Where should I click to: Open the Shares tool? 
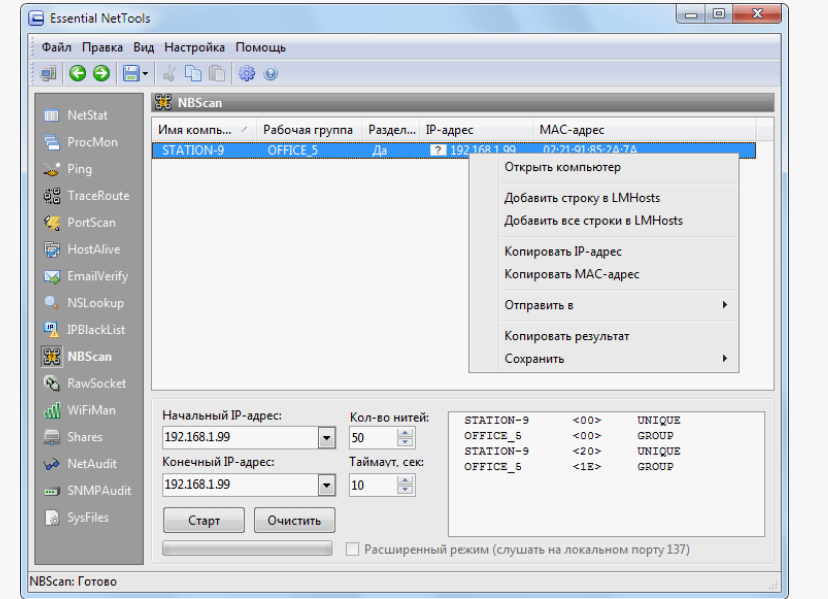(73, 437)
